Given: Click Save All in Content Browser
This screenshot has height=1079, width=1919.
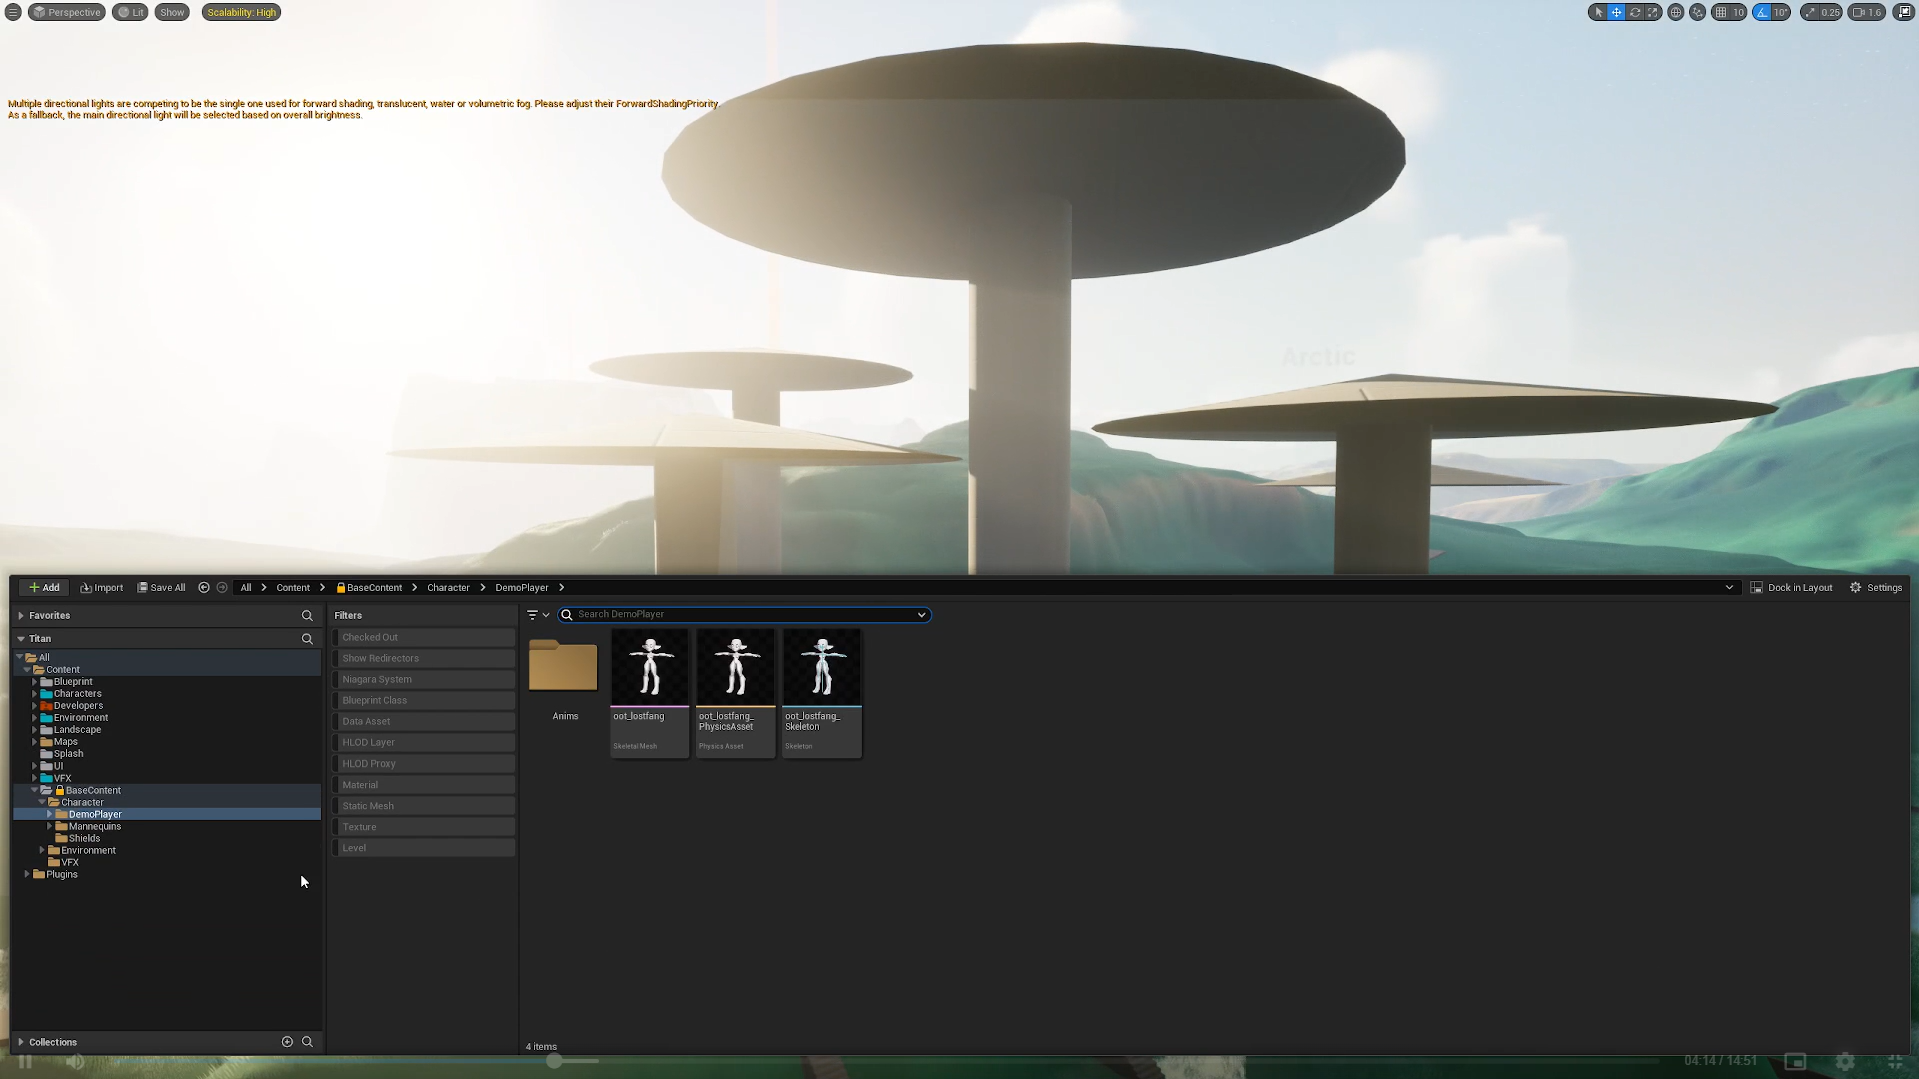Looking at the screenshot, I should (x=161, y=588).
